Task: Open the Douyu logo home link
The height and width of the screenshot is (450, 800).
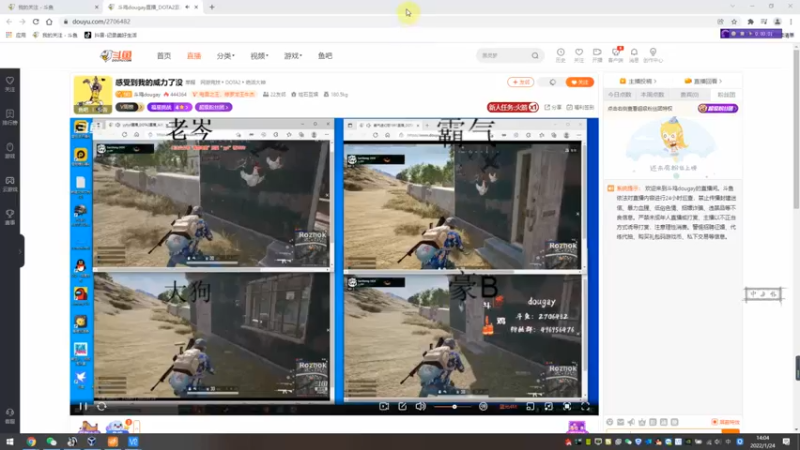Action: pos(116,56)
